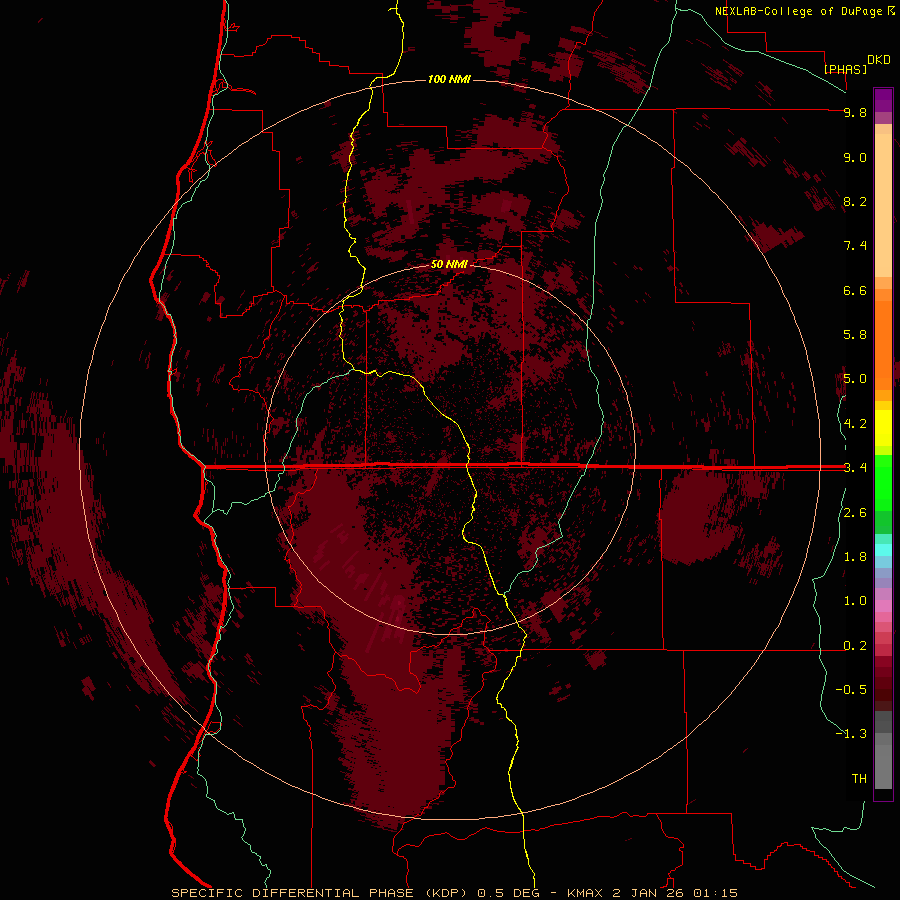
Task: Click the 7.4 color scale value
Action: point(855,246)
